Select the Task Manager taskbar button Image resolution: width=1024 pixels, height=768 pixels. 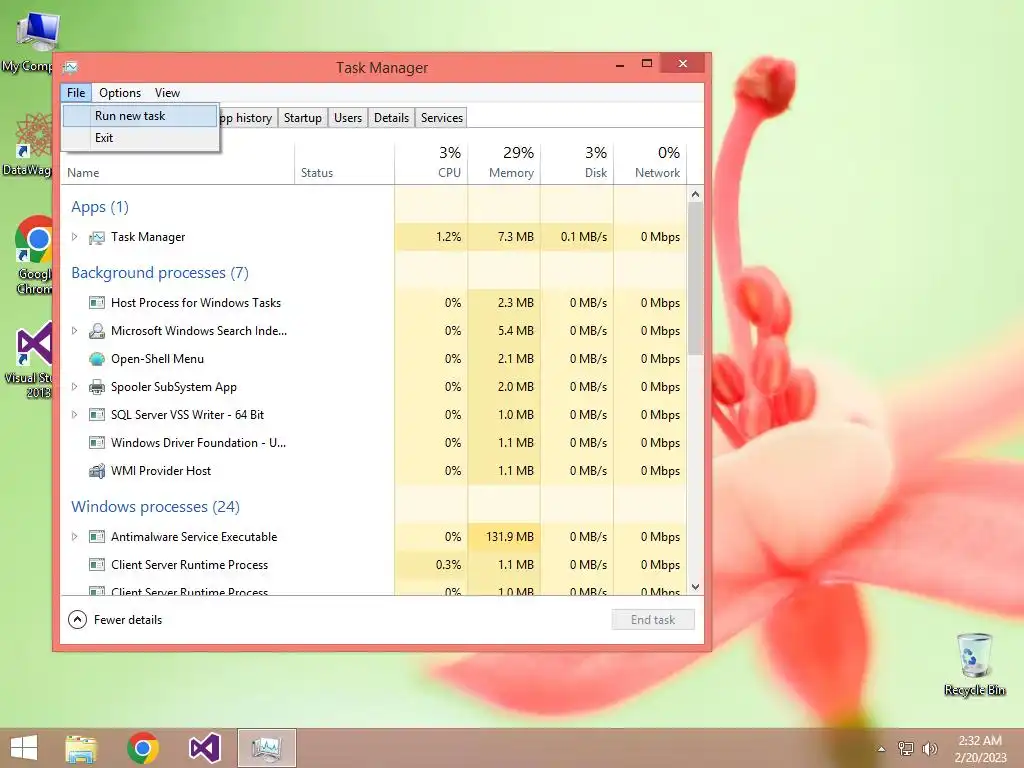(266, 748)
